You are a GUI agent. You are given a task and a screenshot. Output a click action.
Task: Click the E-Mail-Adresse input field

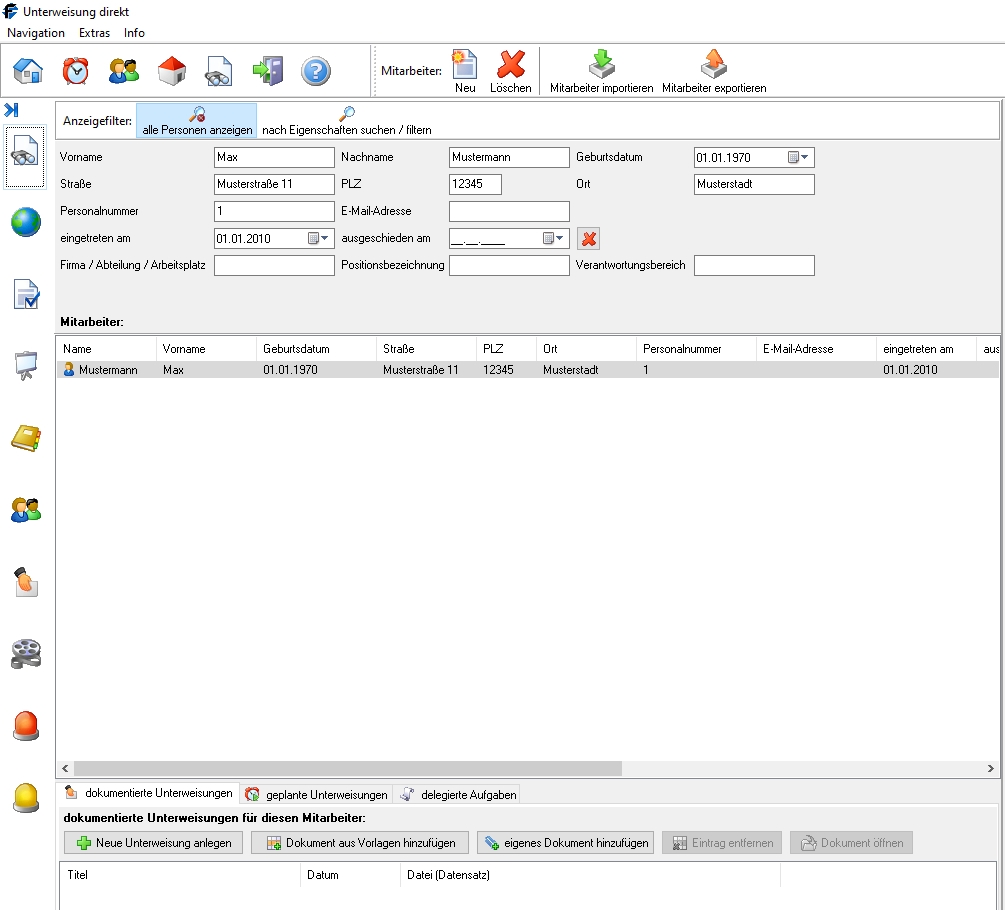tap(509, 211)
